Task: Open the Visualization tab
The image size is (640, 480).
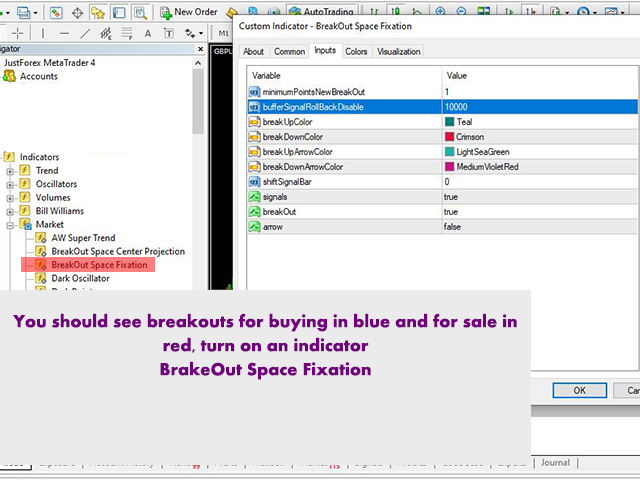Action: (x=398, y=51)
